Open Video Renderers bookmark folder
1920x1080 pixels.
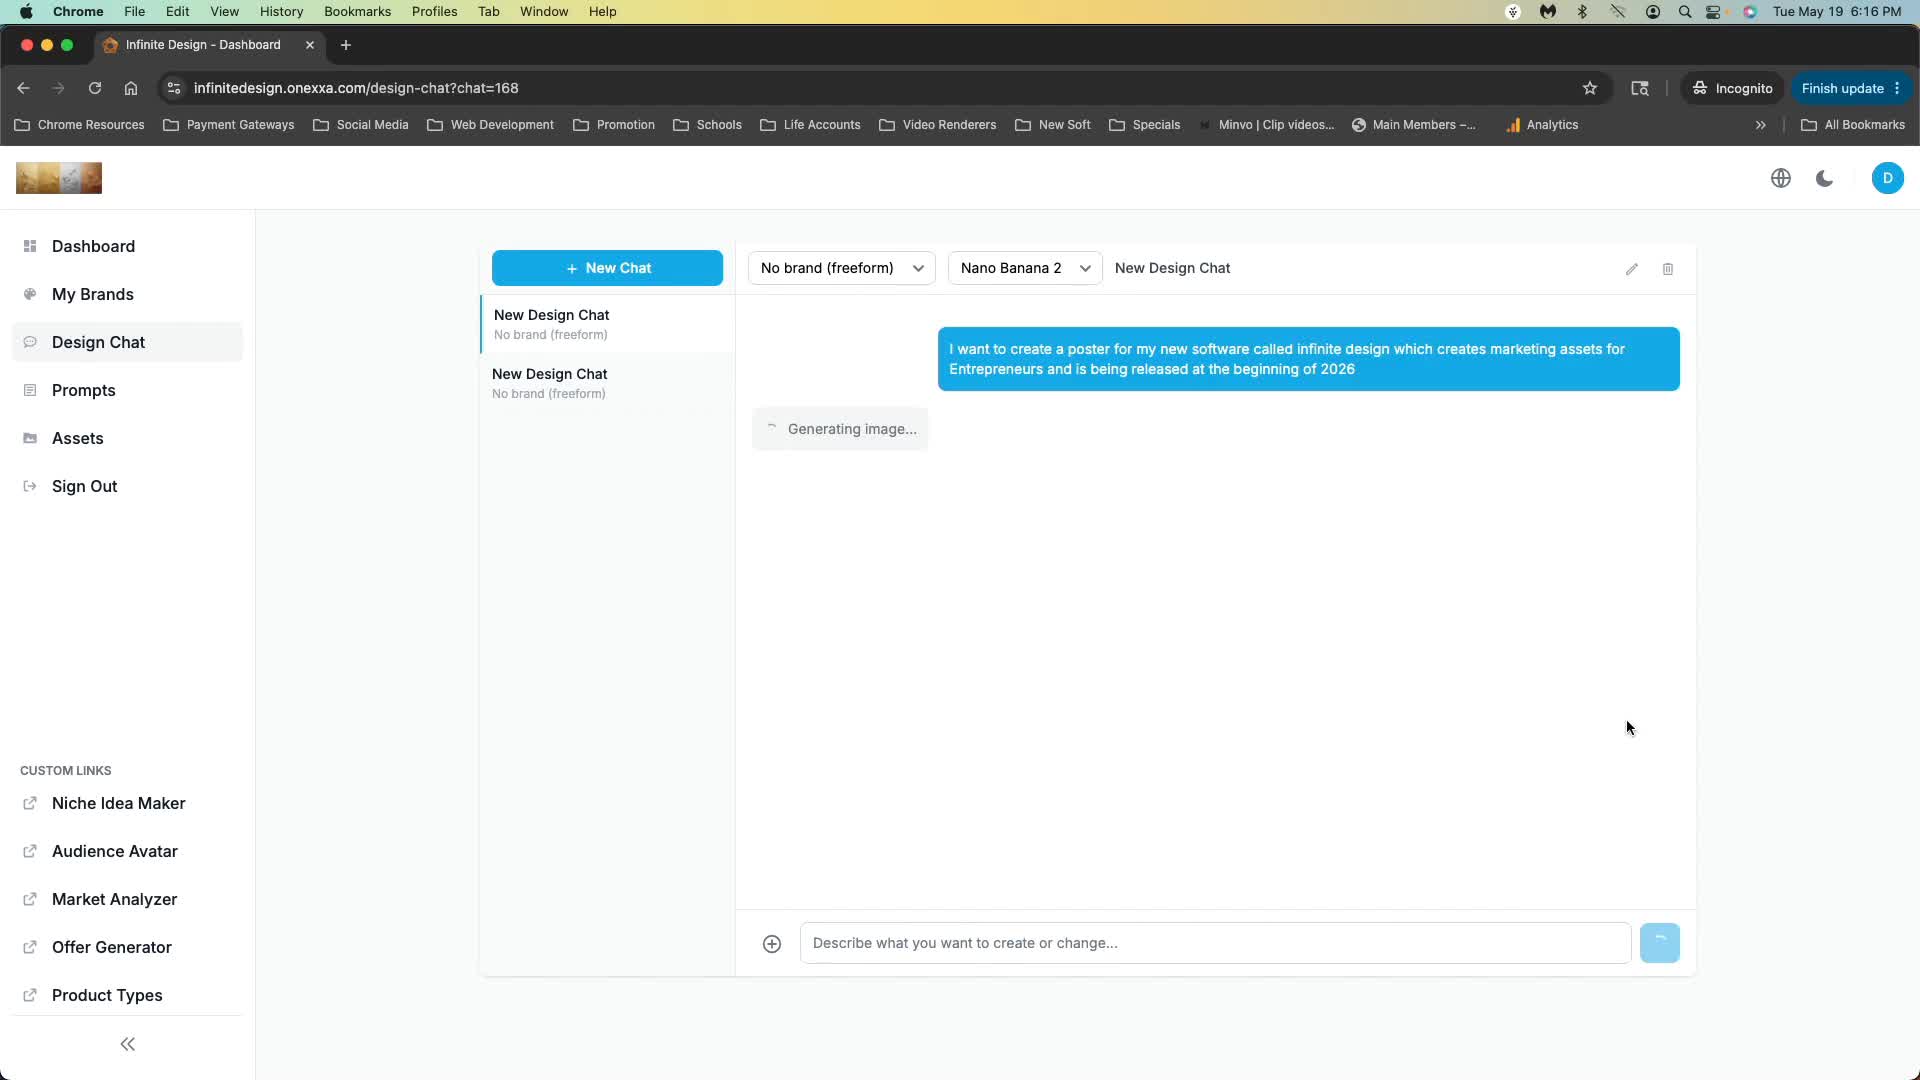coord(938,125)
